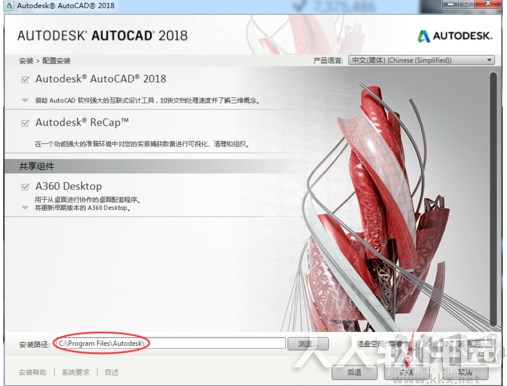This screenshot has width=507, height=386.
Task: Click the 安装 install button
Action: [x=407, y=372]
